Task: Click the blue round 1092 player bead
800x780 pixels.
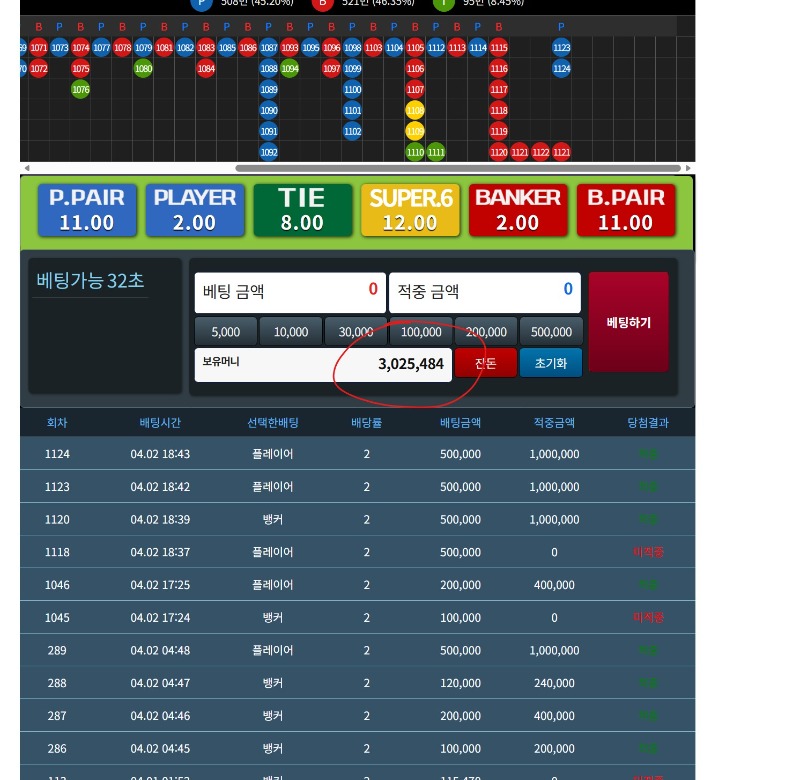Action: pyautogui.click(x=268, y=152)
